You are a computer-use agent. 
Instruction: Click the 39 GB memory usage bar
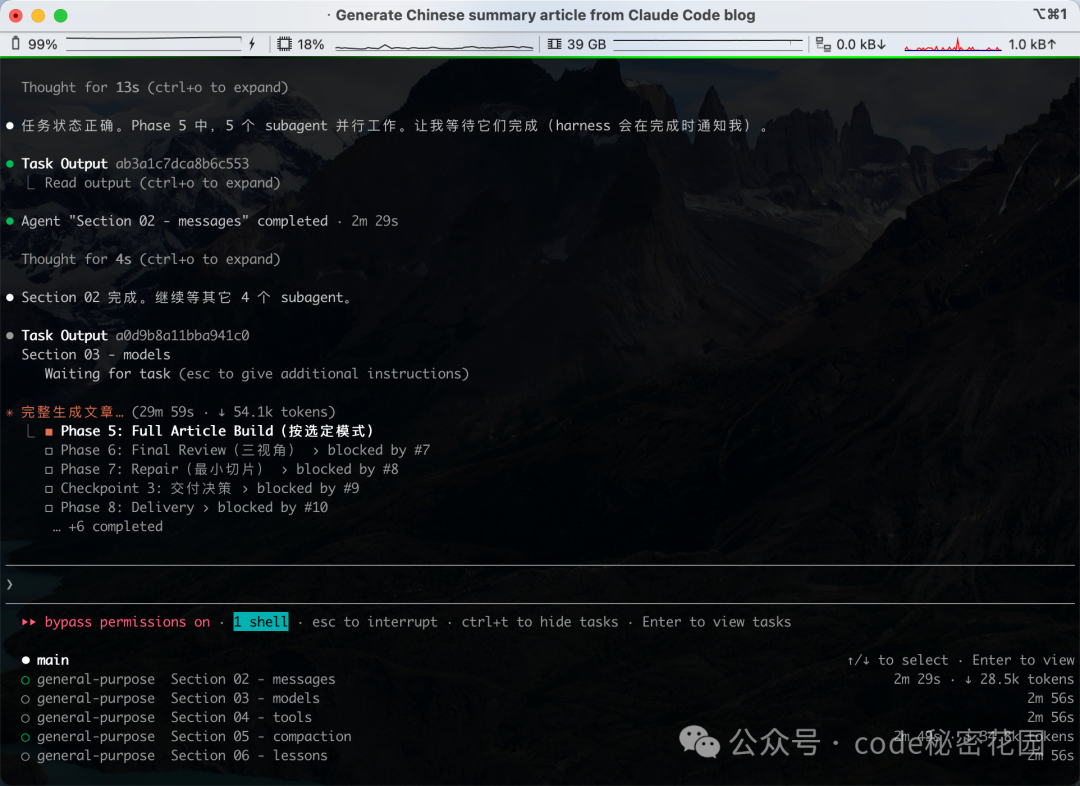(708, 44)
